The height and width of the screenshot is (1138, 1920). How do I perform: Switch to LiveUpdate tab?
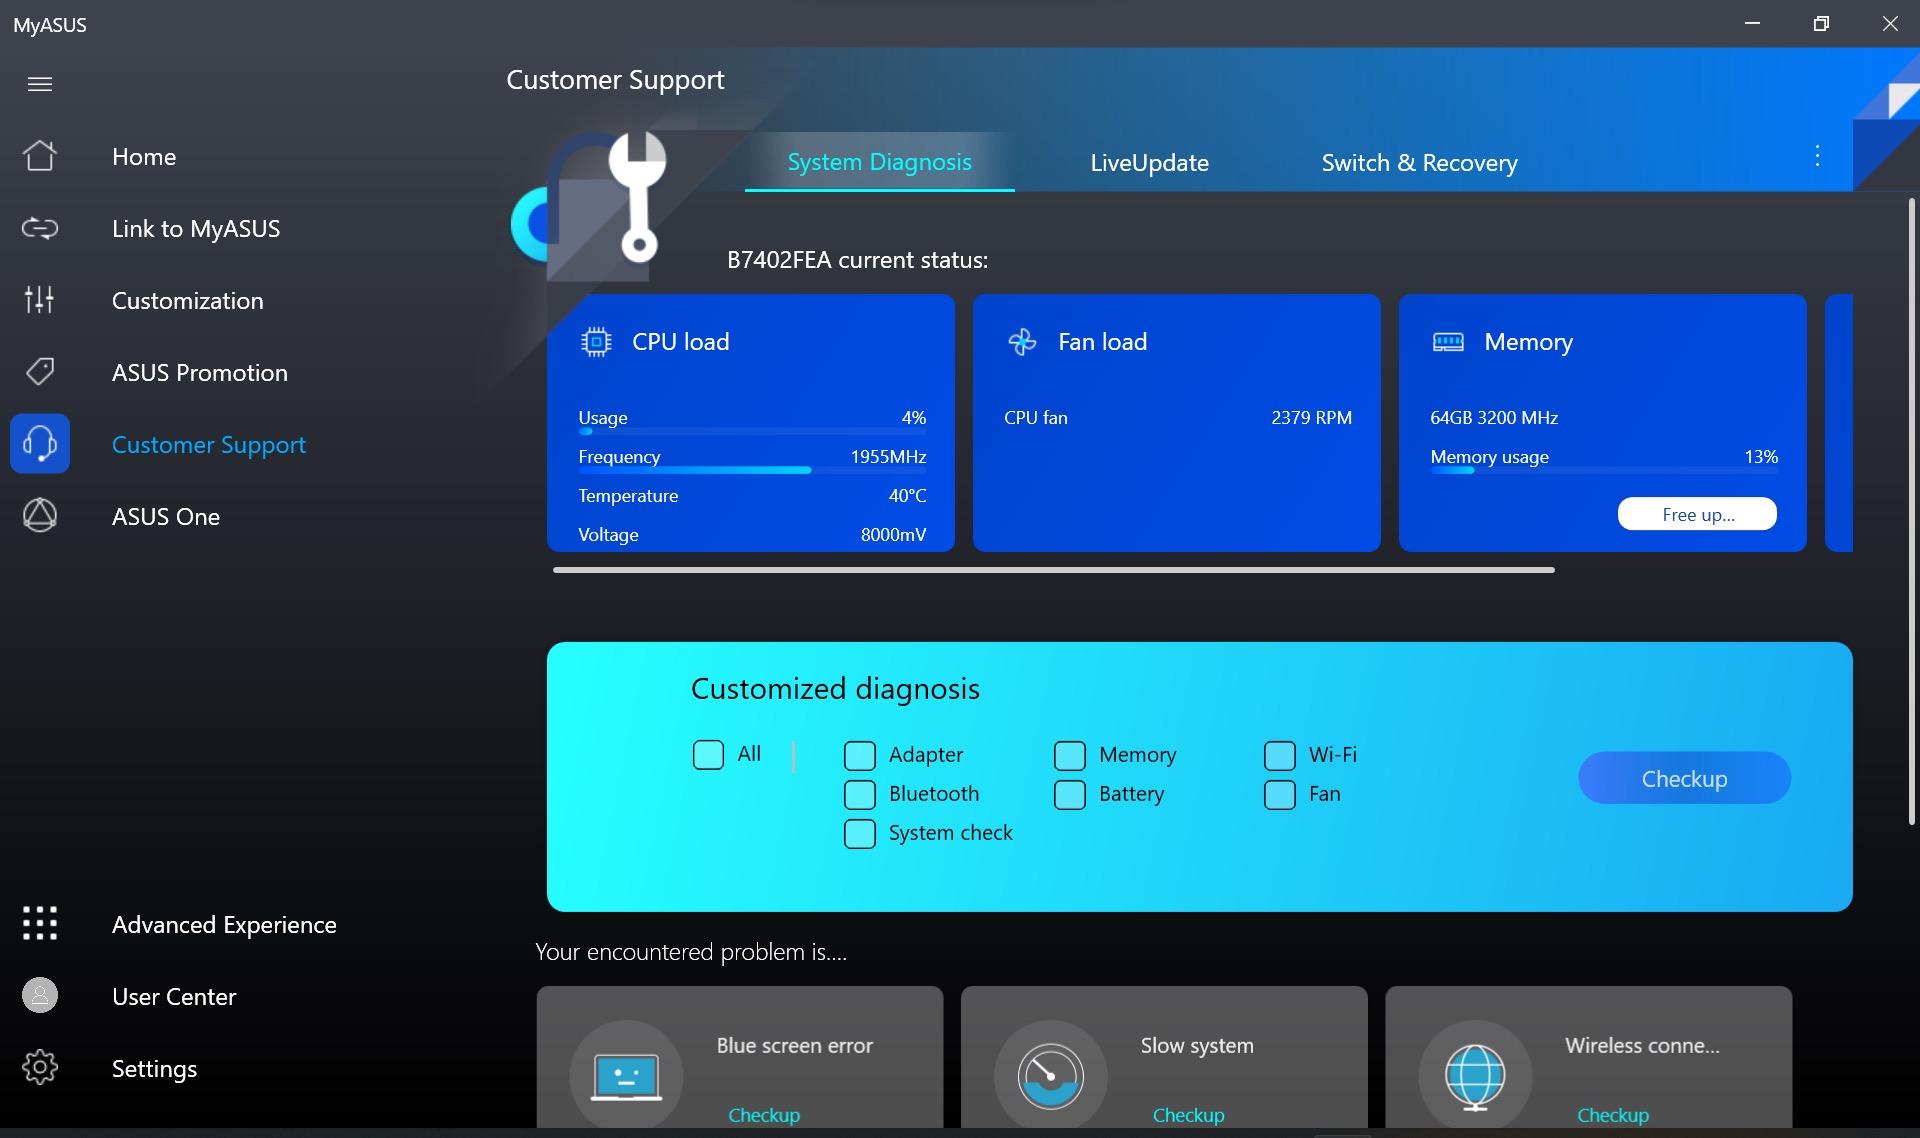tap(1148, 161)
